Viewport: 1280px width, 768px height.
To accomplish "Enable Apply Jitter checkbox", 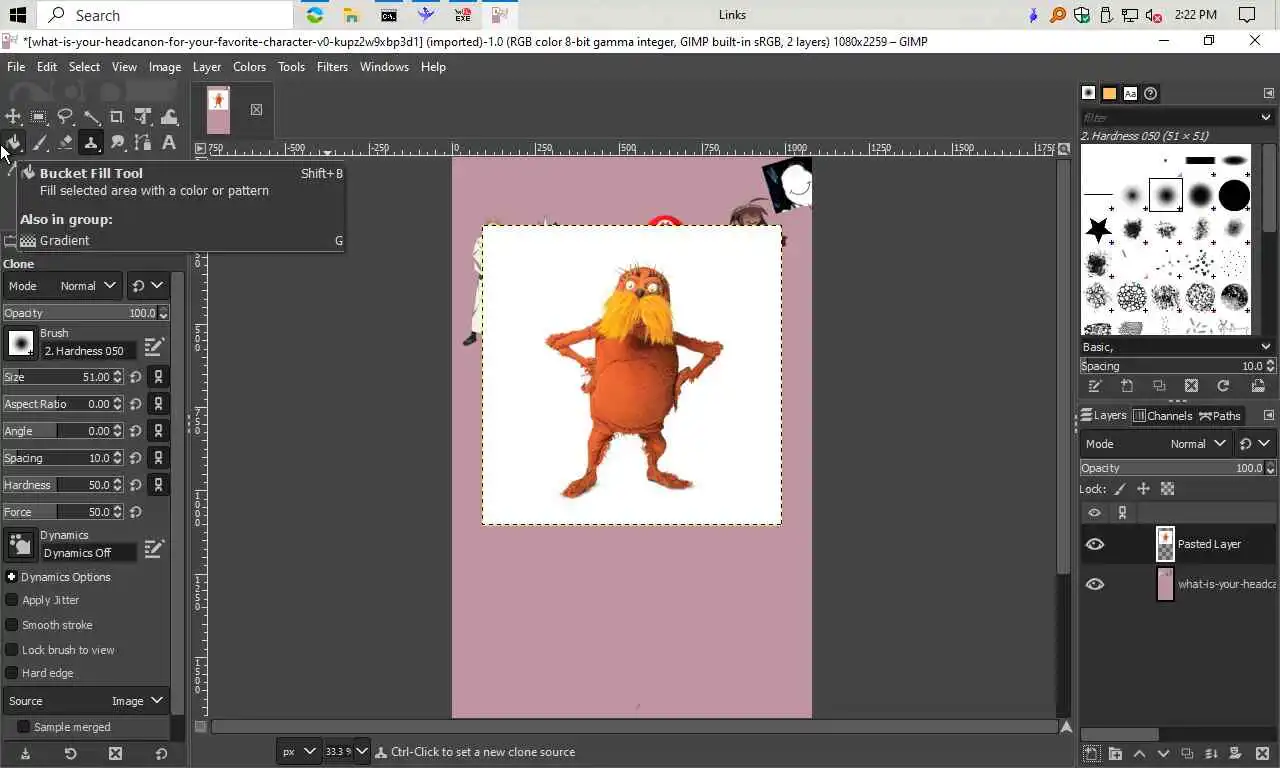I will coord(12,600).
